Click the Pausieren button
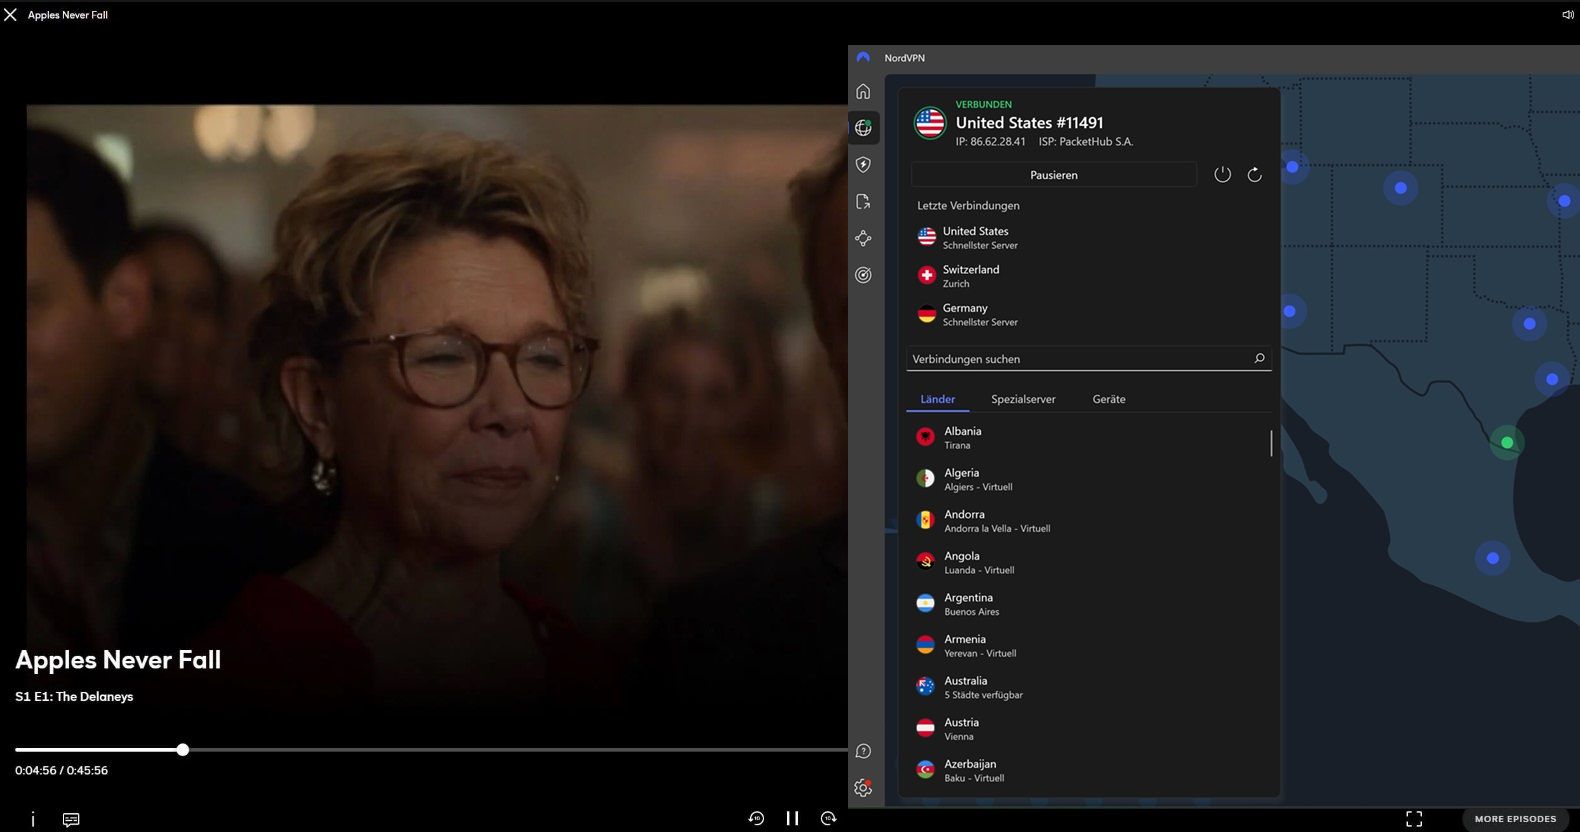Image resolution: width=1580 pixels, height=832 pixels. coord(1054,175)
